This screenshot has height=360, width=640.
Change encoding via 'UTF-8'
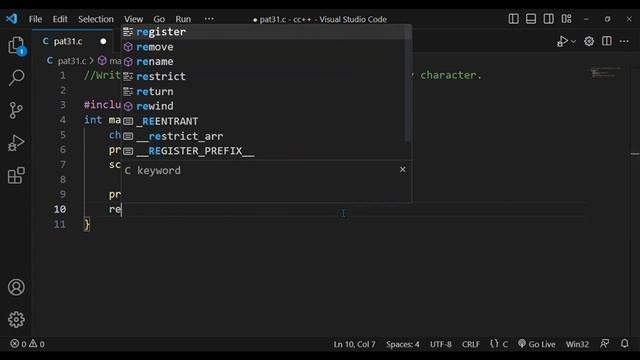(x=440, y=344)
